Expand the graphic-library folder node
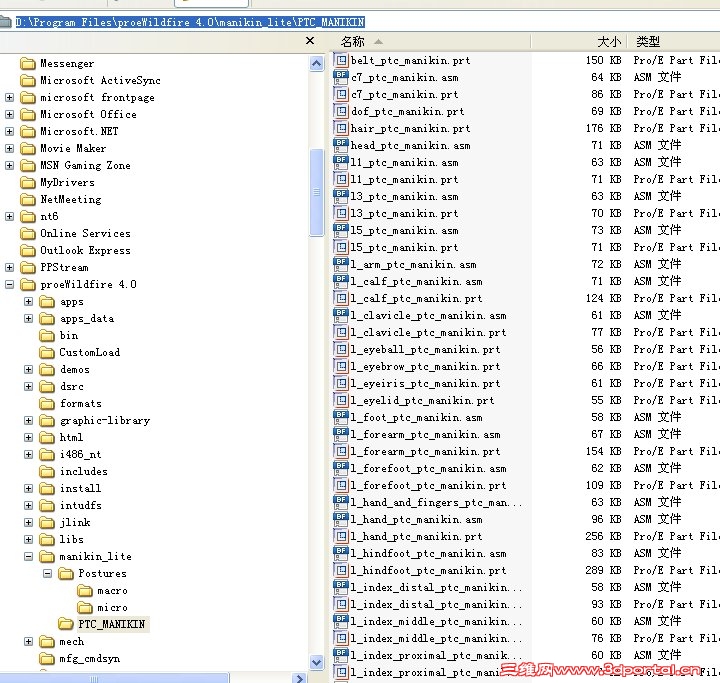Image resolution: width=720 pixels, height=683 pixels. [x=28, y=420]
